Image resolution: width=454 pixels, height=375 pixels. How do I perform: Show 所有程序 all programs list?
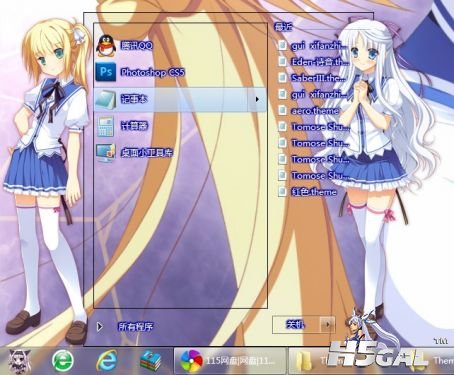(x=126, y=326)
